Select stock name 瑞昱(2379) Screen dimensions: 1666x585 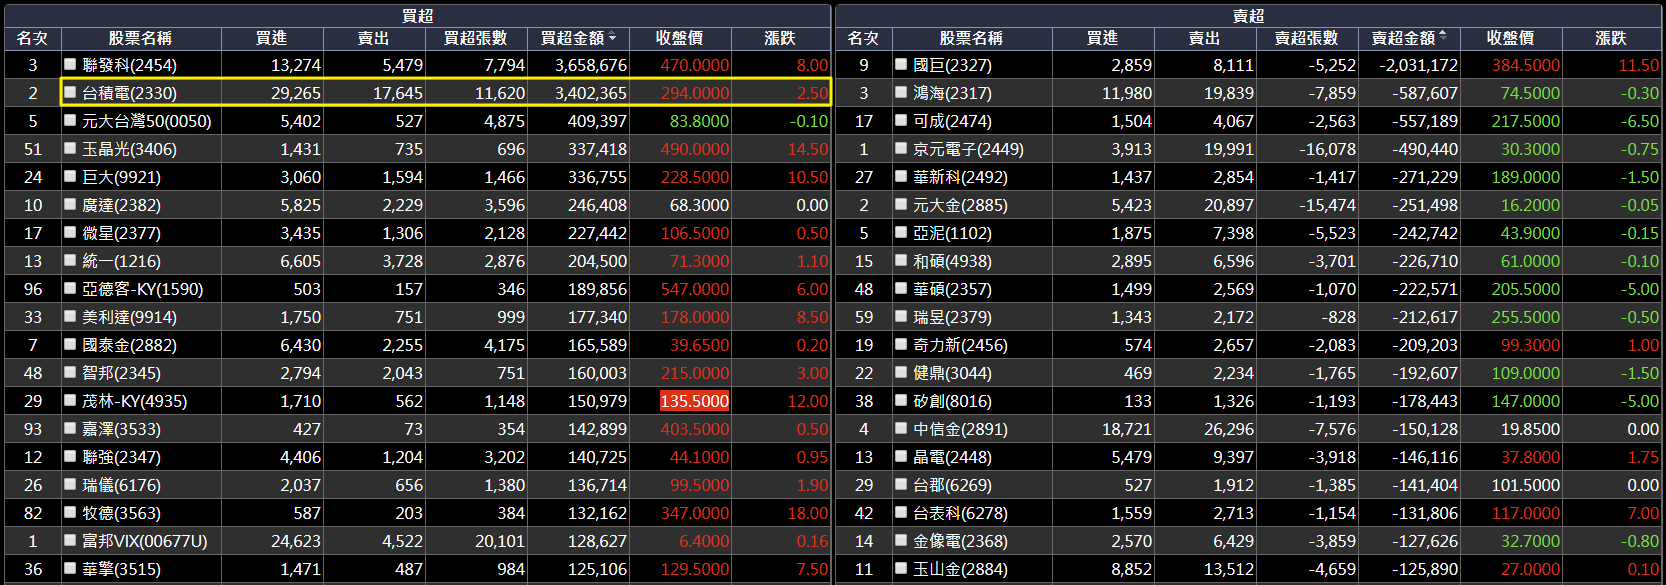pyautogui.click(x=952, y=317)
